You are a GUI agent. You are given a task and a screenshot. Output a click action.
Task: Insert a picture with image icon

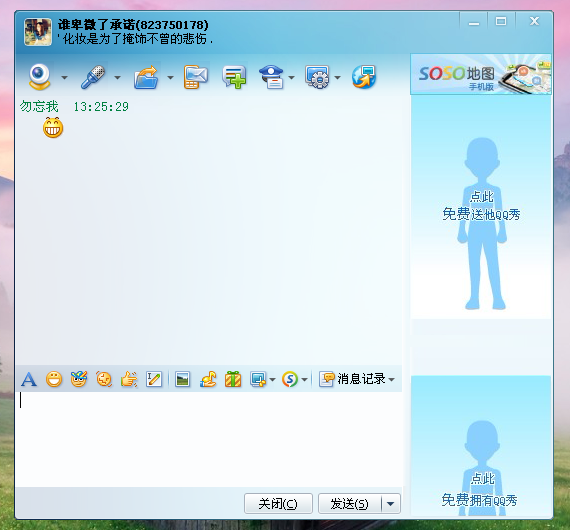(x=182, y=379)
